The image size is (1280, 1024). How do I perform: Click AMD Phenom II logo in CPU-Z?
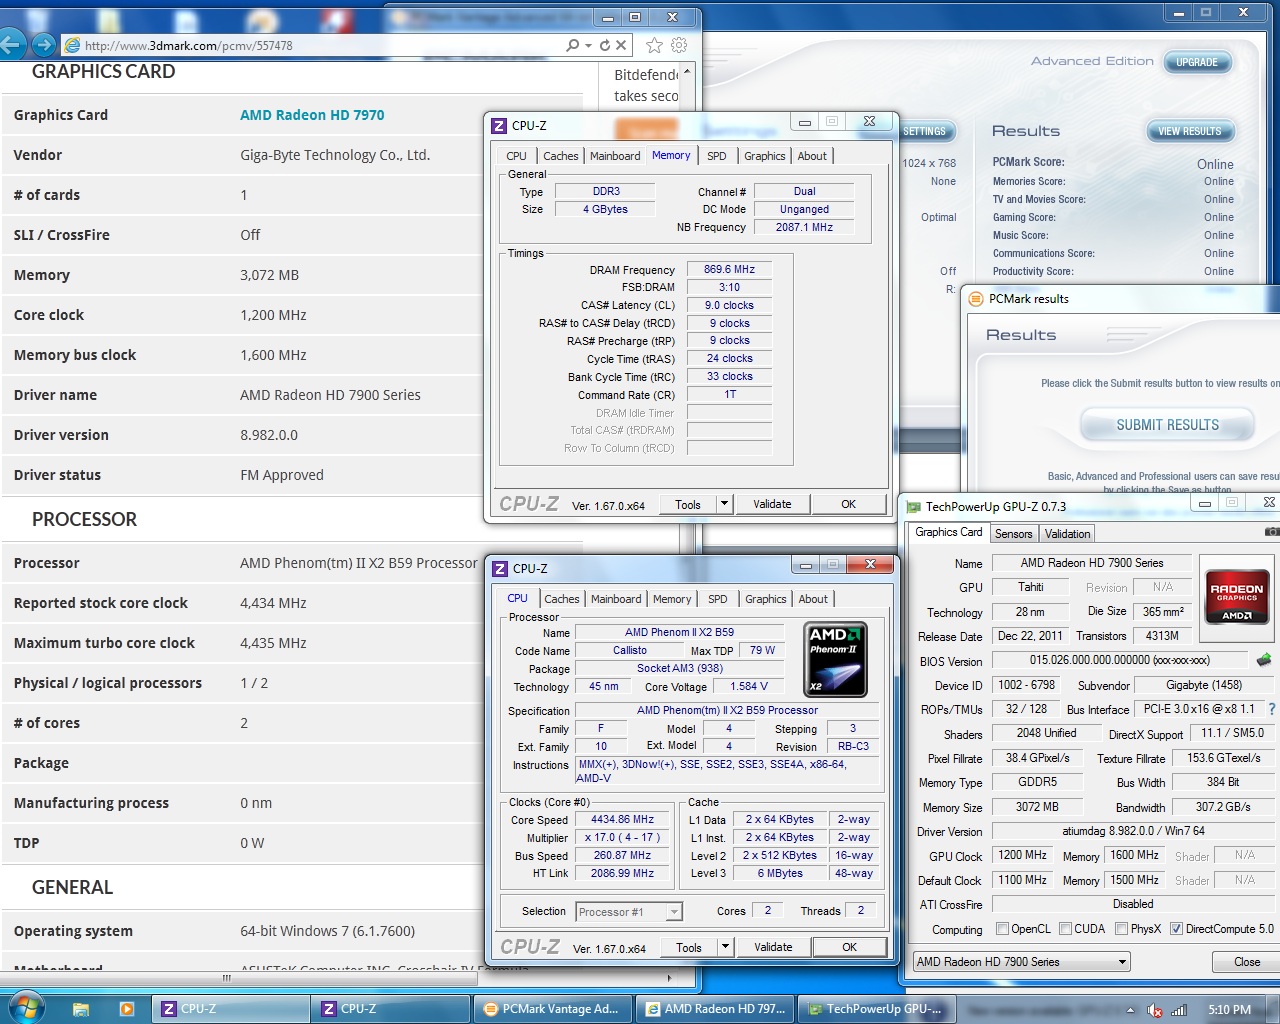tap(836, 659)
